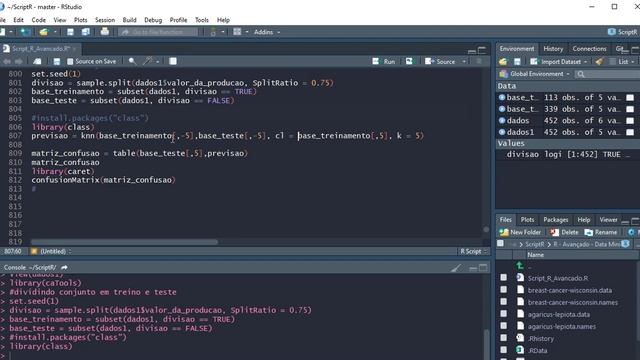
Task: Run the current line with Run button
Action: [384, 62]
